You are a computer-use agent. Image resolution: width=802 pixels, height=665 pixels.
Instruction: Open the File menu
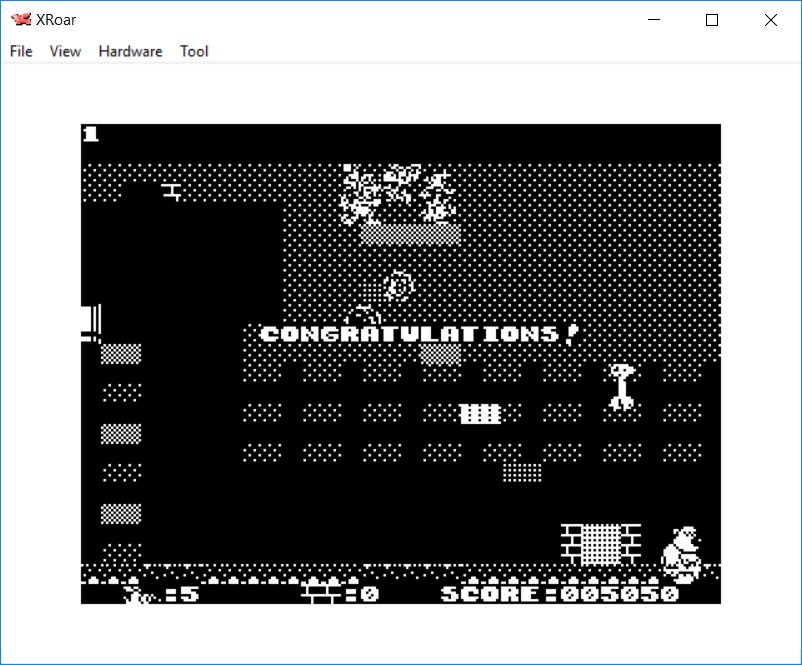[21, 51]
